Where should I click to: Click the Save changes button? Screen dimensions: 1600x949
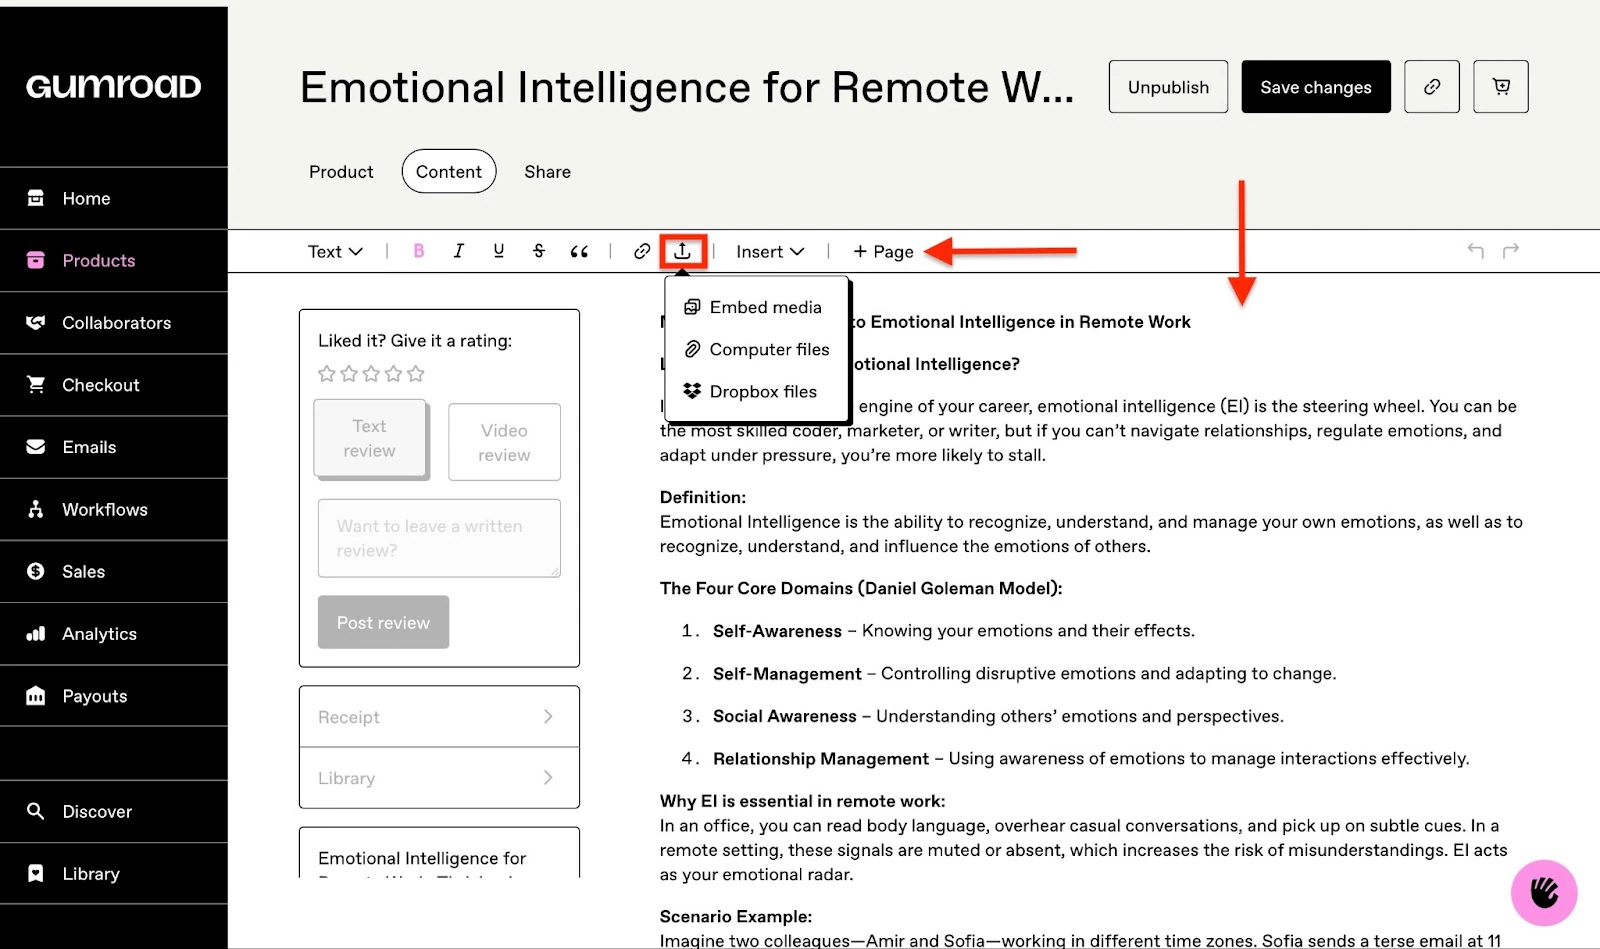click(1316, 87)
